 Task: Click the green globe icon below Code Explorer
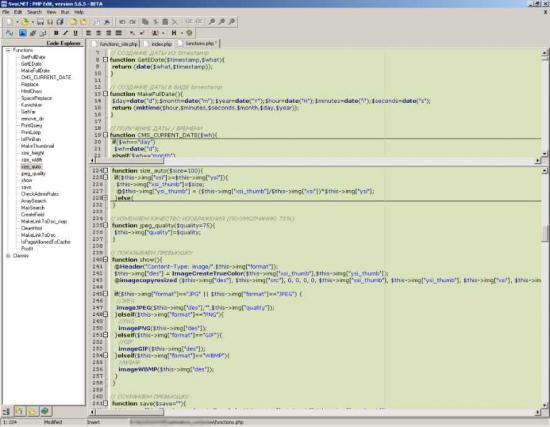(45, 411)
